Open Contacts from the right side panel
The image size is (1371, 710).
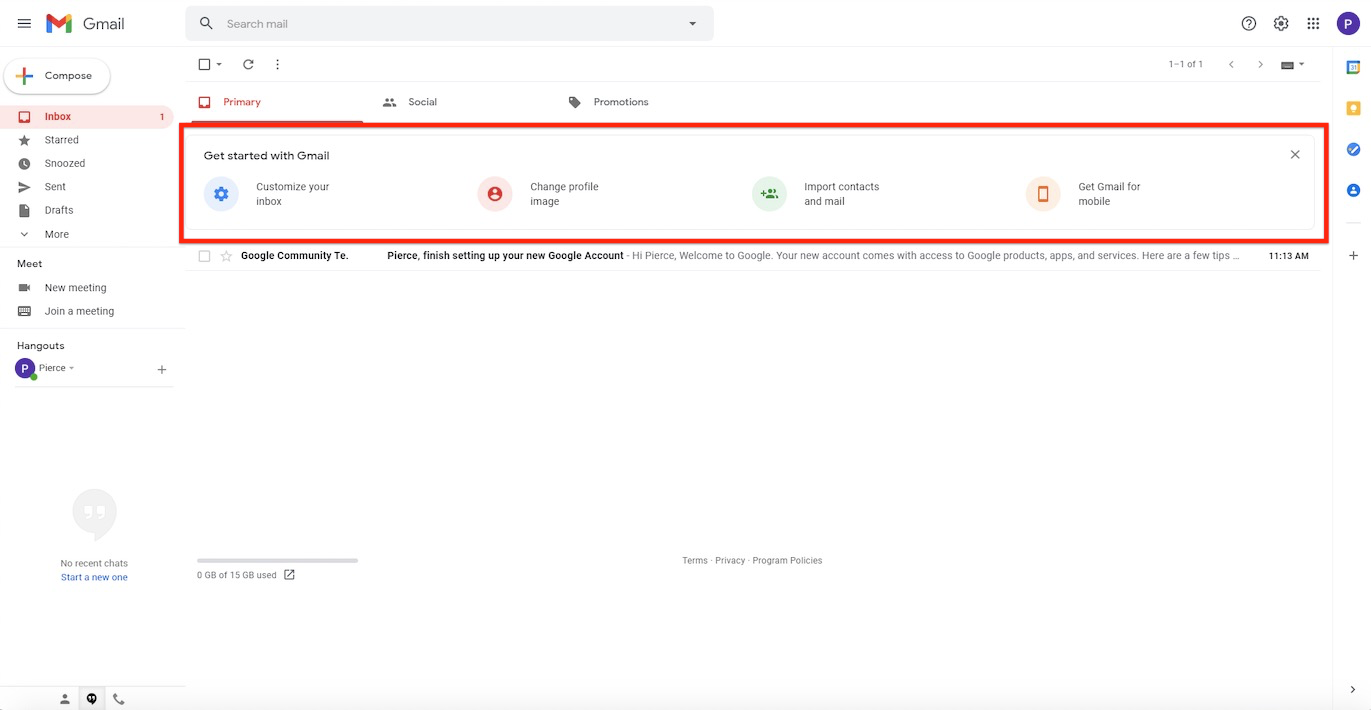pos(1353,190)
